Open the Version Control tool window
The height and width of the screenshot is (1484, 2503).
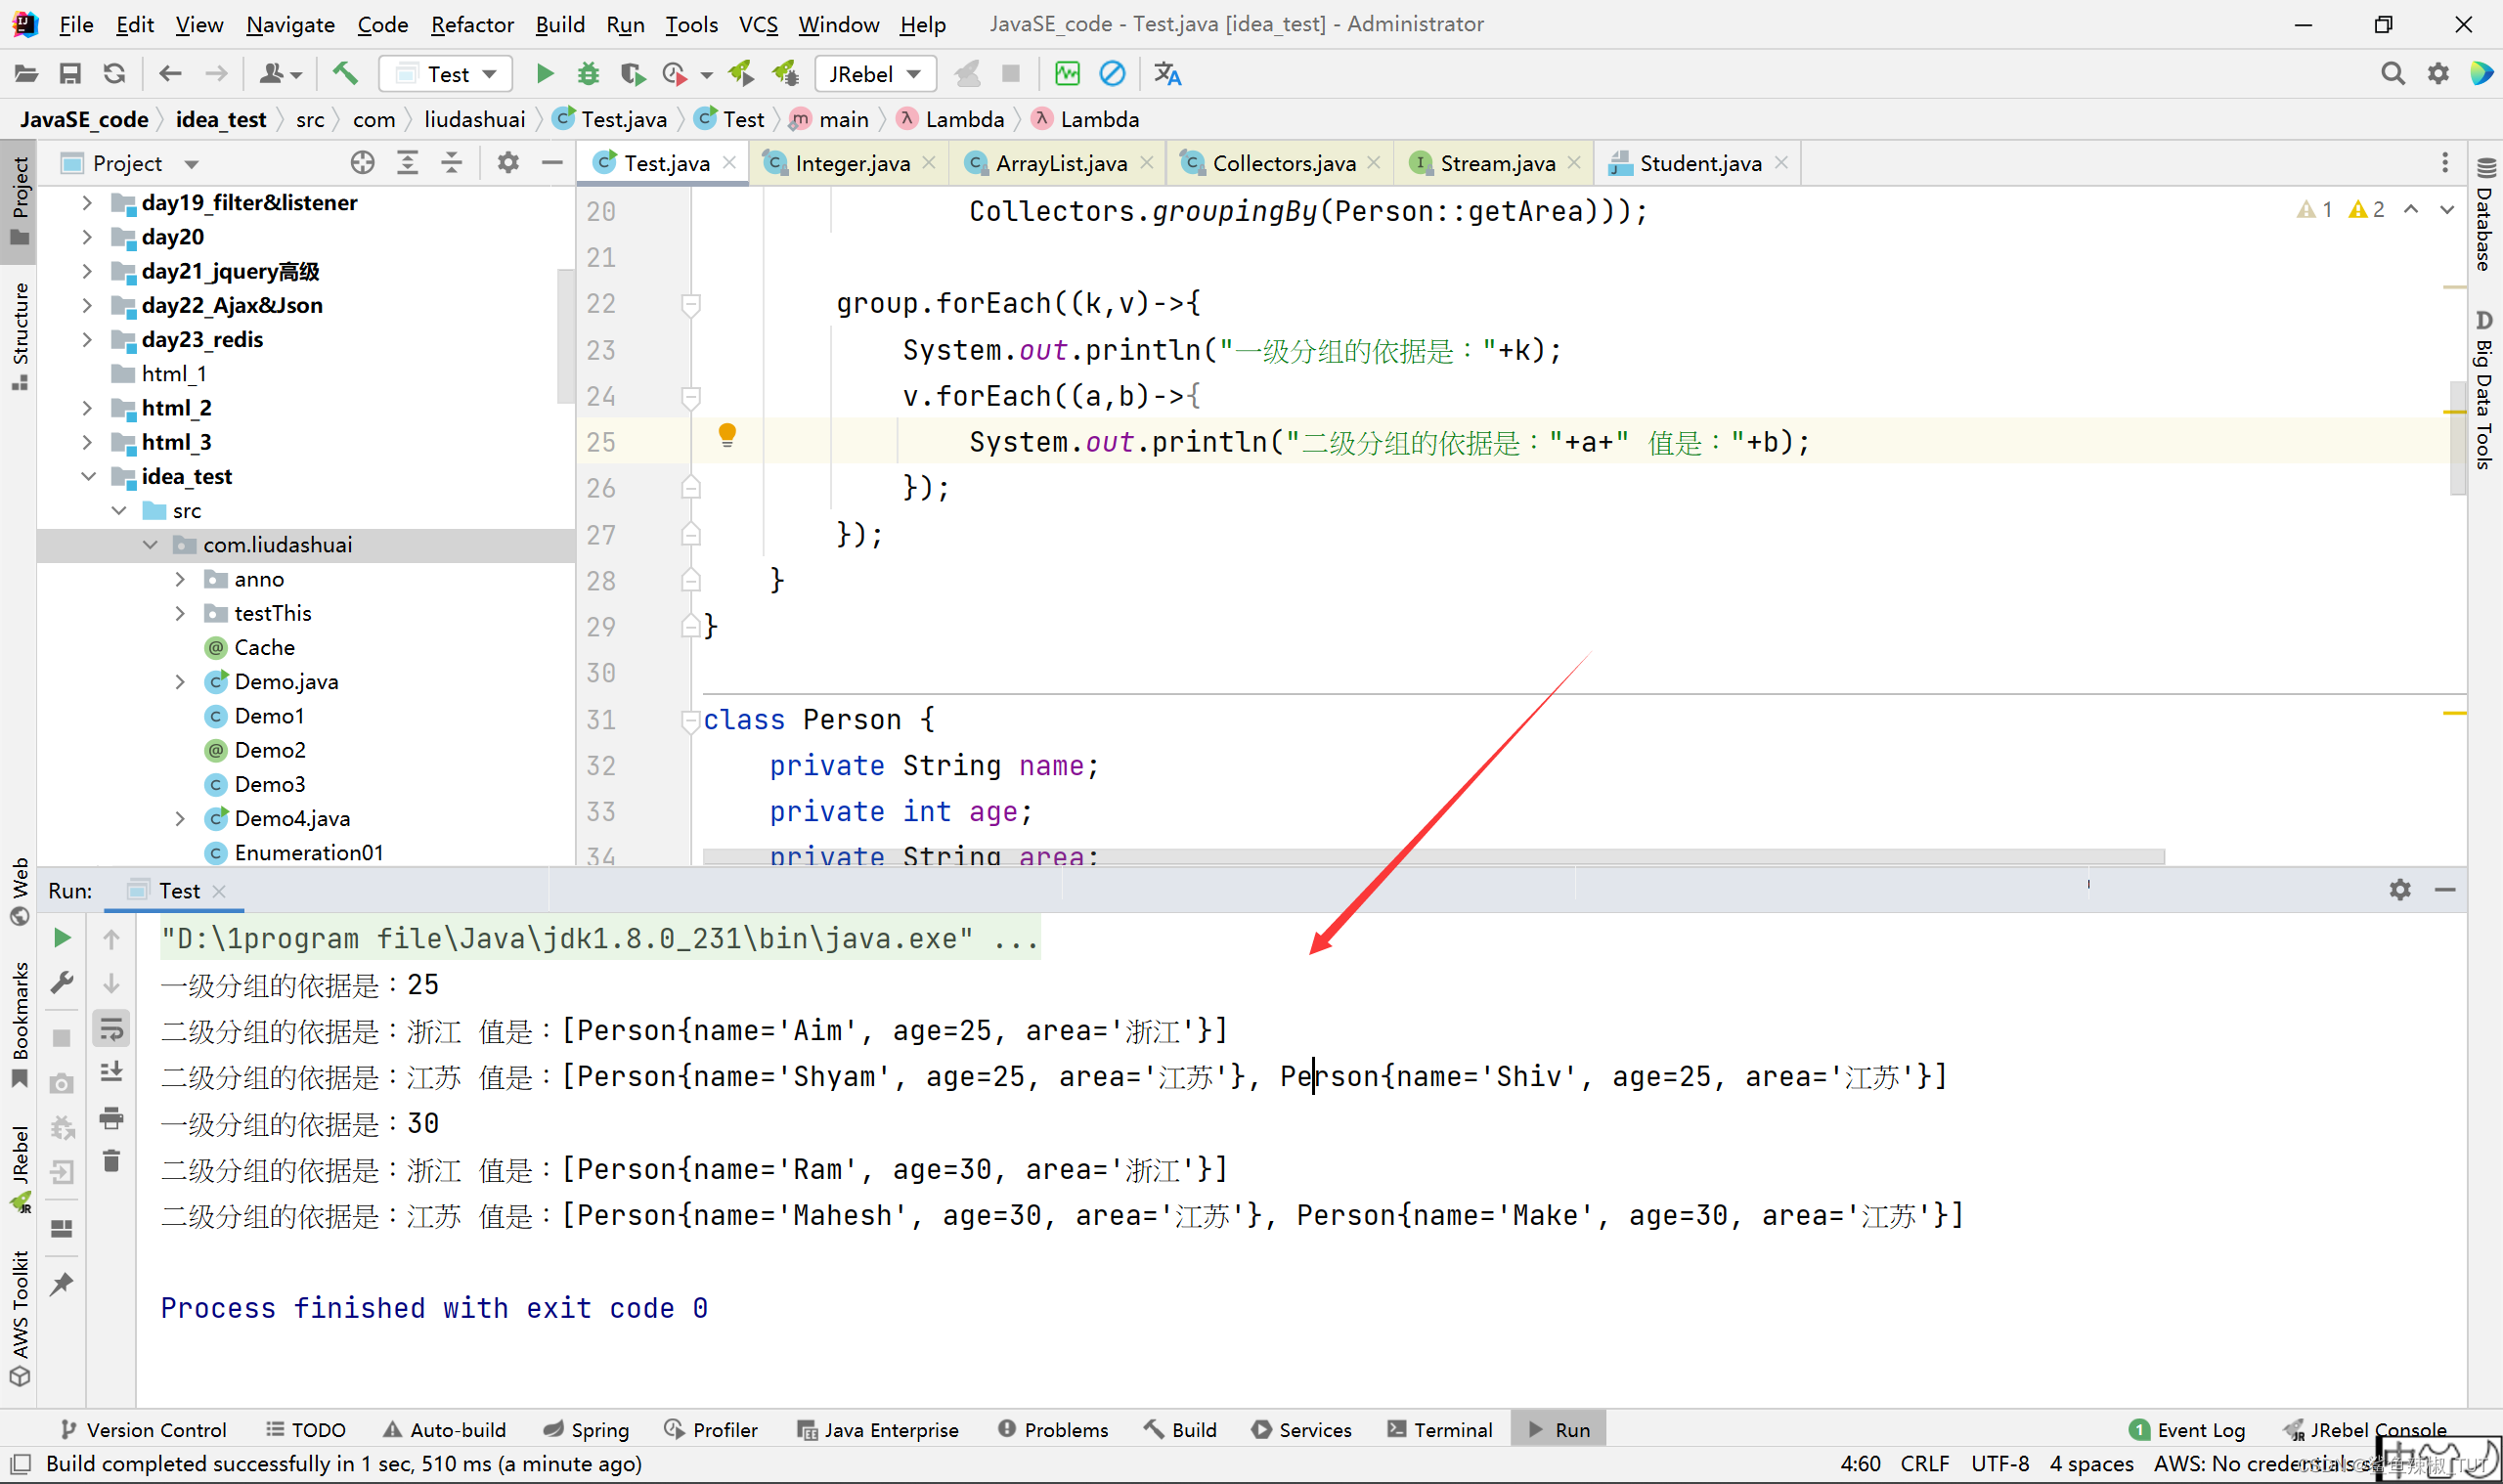(x=143, y=1430)
